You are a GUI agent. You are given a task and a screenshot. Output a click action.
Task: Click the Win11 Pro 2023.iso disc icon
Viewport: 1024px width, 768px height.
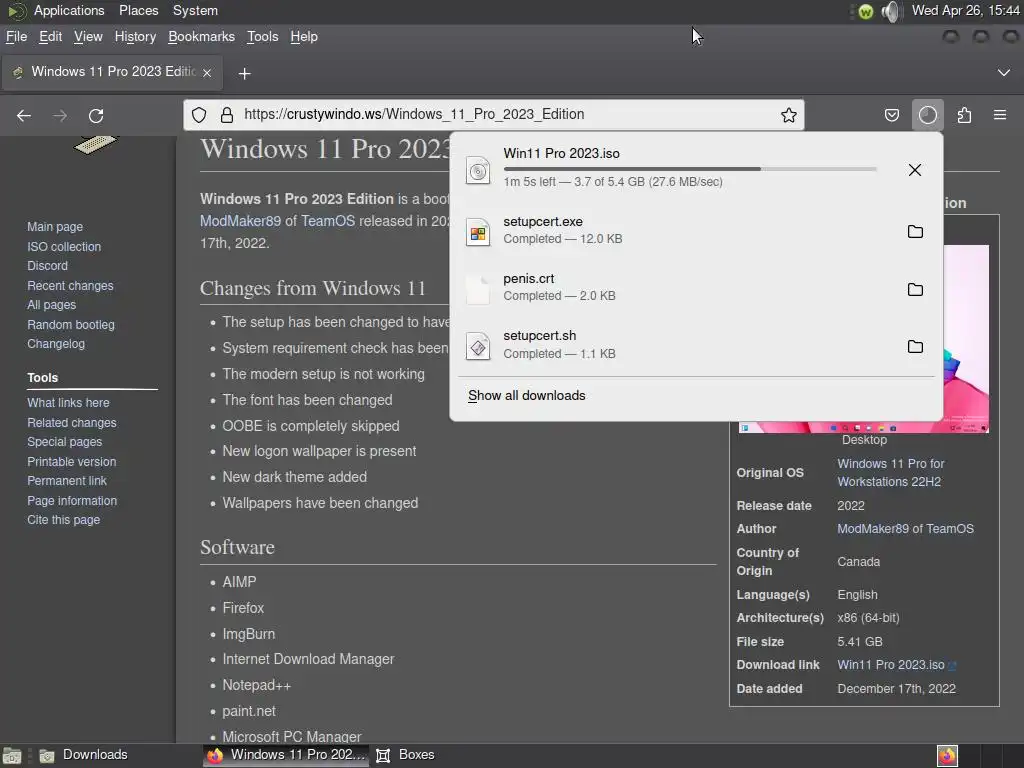pyautogui.click(x=478, y=171)
